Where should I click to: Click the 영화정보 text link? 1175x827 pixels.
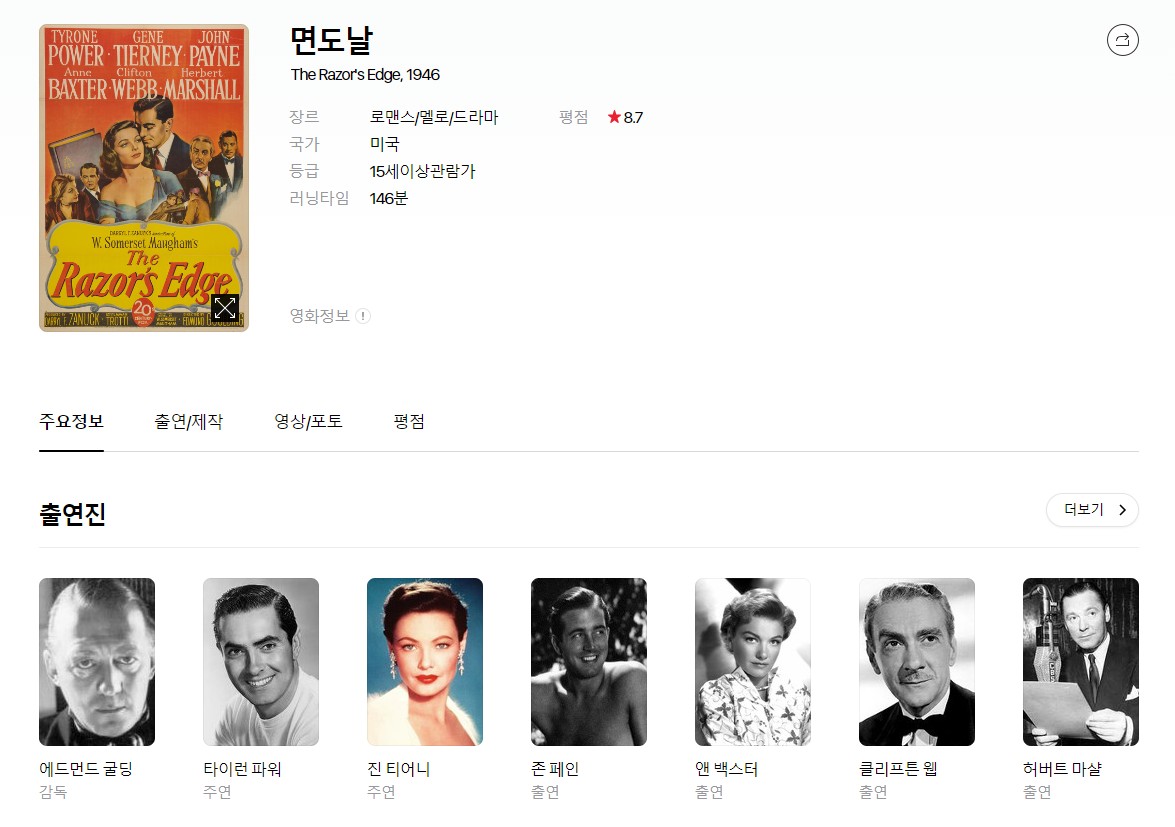click(319, 316)
